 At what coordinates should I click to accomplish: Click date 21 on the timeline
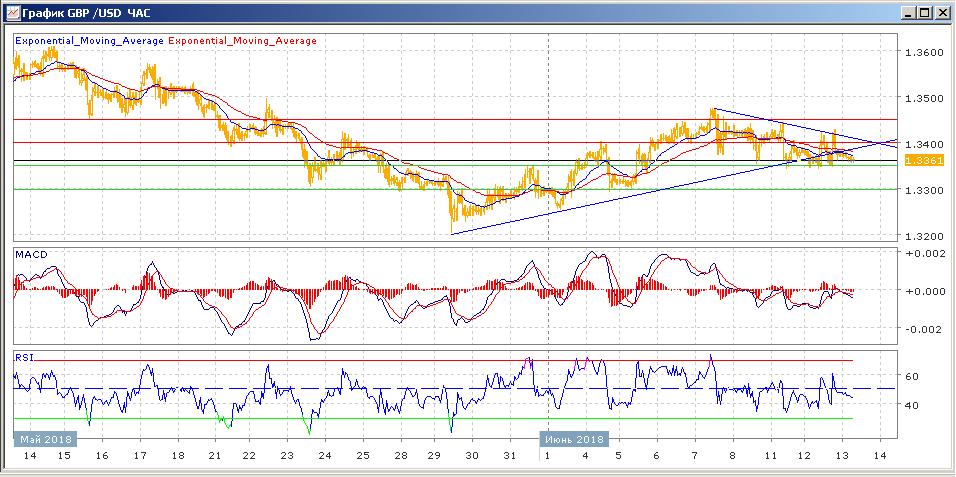215,456
